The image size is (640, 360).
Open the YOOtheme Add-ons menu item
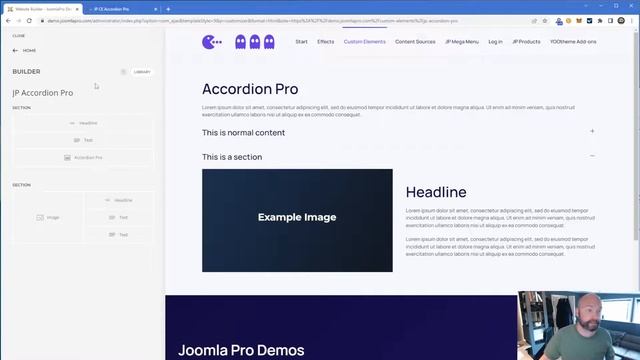pyautogui.click(x=573, y=42)
